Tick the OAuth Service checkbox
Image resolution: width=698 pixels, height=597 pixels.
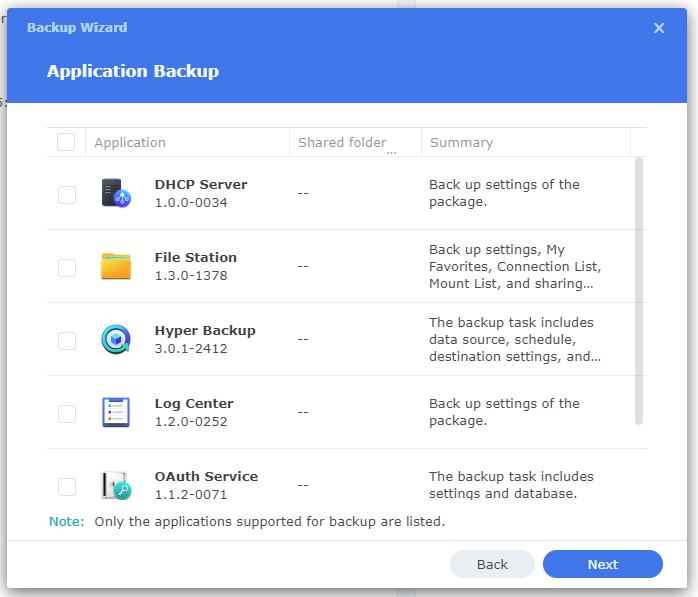tap(67, 487)
